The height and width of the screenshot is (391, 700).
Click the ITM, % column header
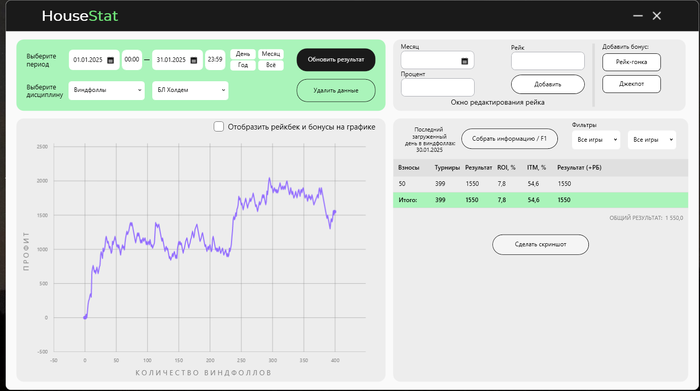(536, 168)
